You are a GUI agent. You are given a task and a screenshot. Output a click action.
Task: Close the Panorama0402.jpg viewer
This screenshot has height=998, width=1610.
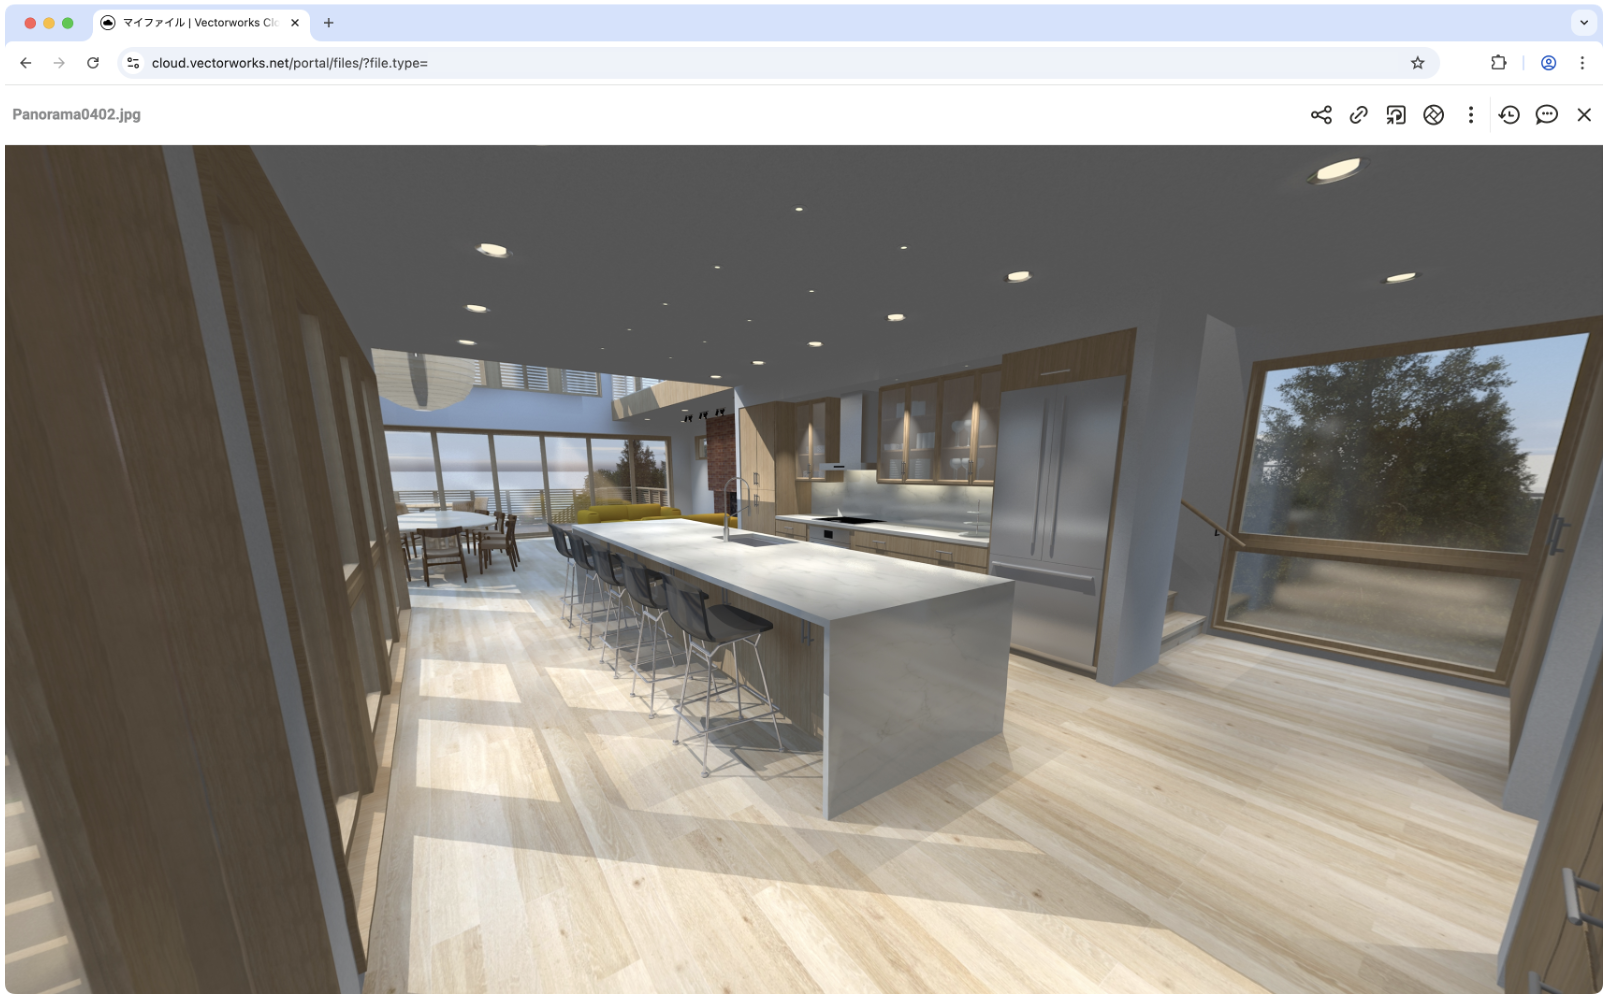pos(1584,115)
